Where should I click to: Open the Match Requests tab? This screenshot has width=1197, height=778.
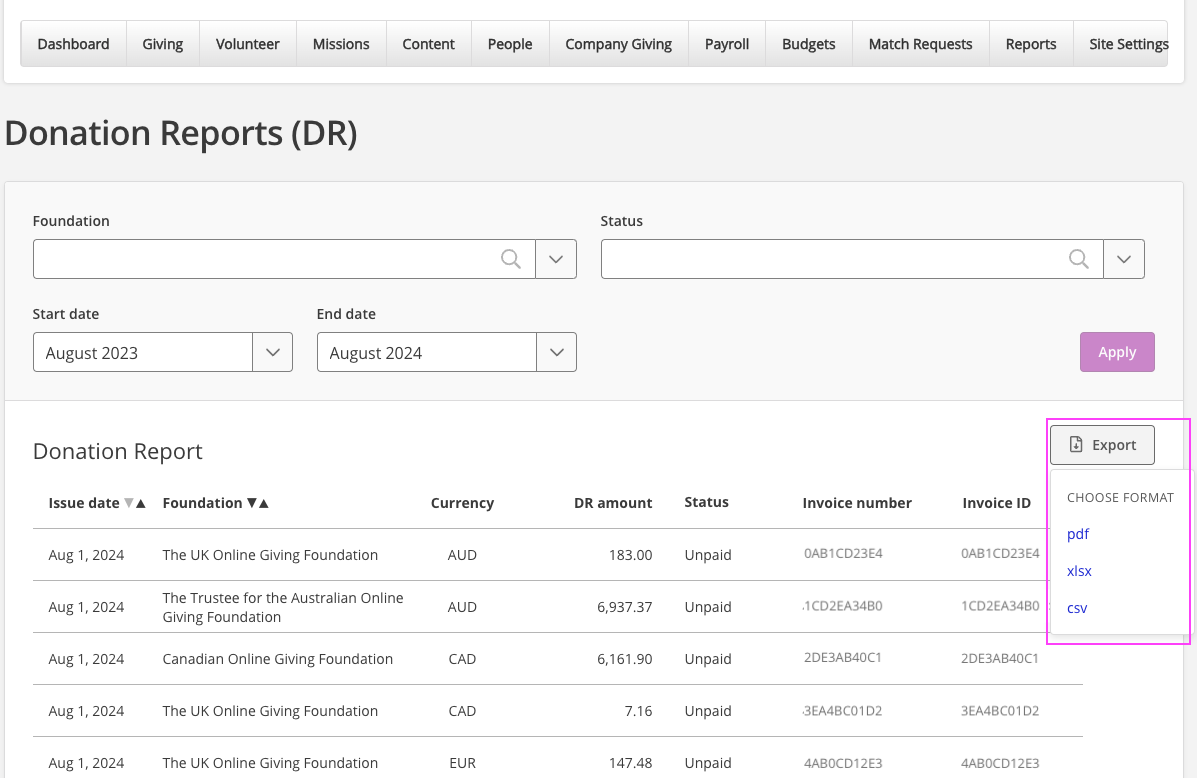pos(921,44)
